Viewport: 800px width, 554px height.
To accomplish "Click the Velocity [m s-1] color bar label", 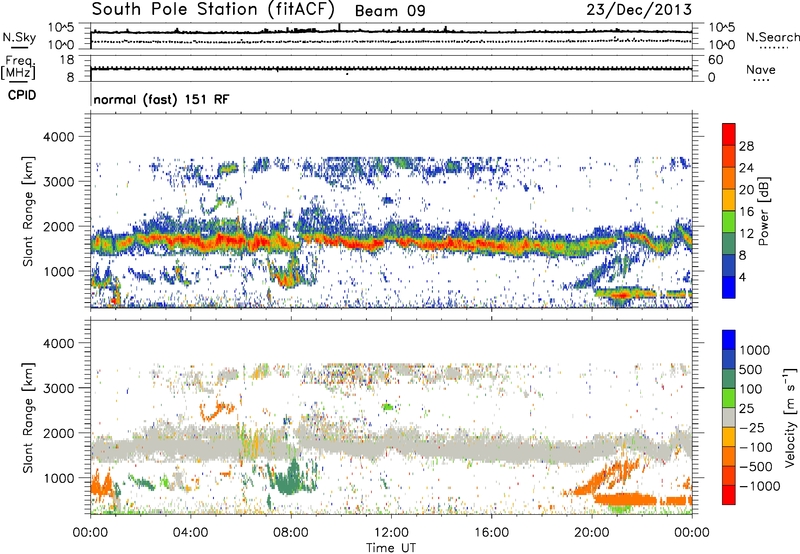I will click(790, 416).
